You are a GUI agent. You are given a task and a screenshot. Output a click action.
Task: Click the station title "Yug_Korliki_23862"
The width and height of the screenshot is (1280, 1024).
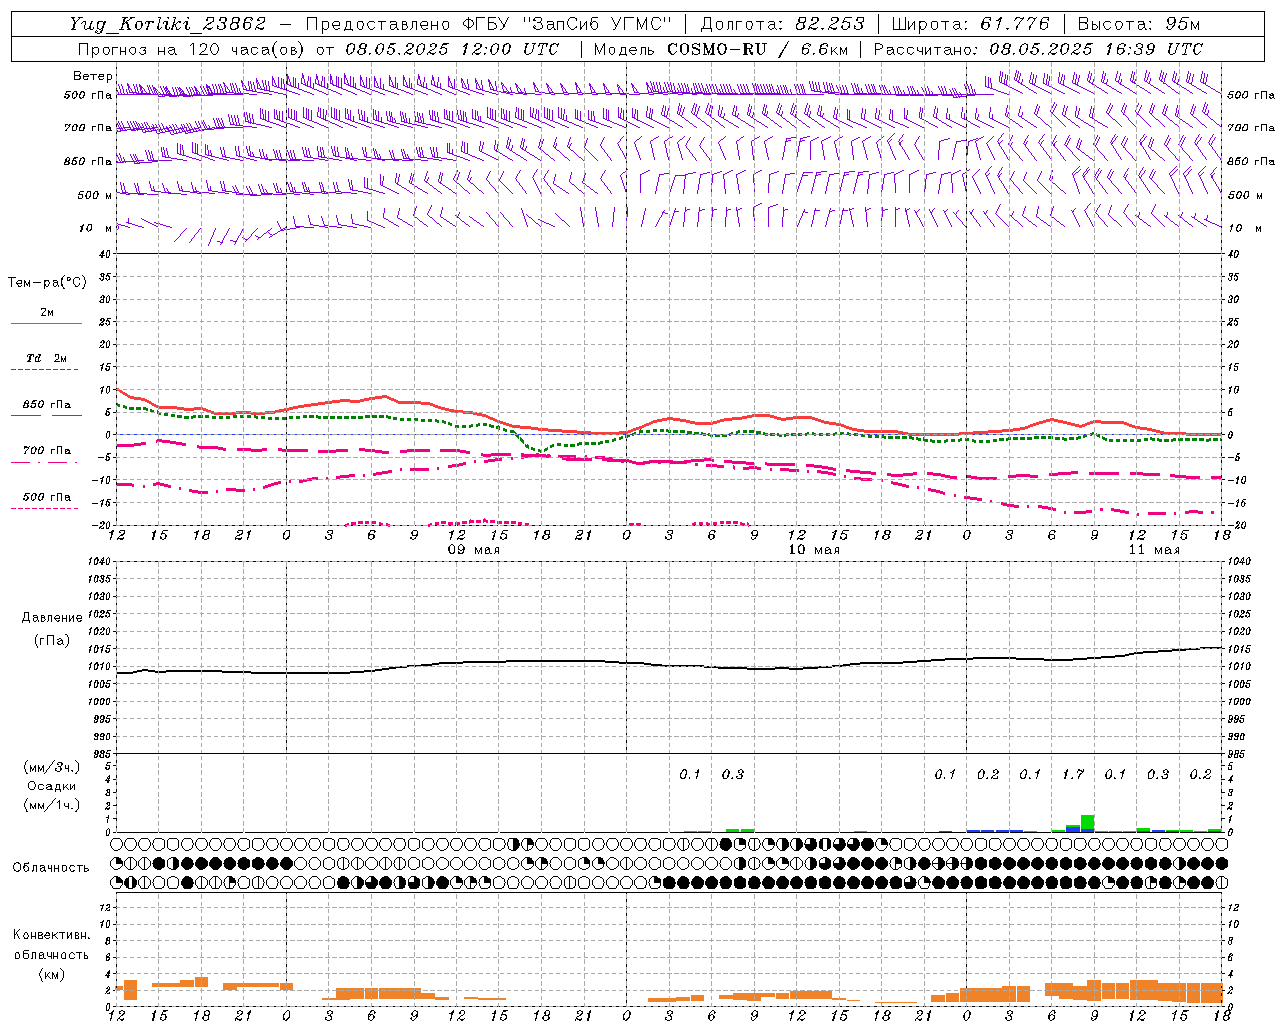click(x=168, y=24)
